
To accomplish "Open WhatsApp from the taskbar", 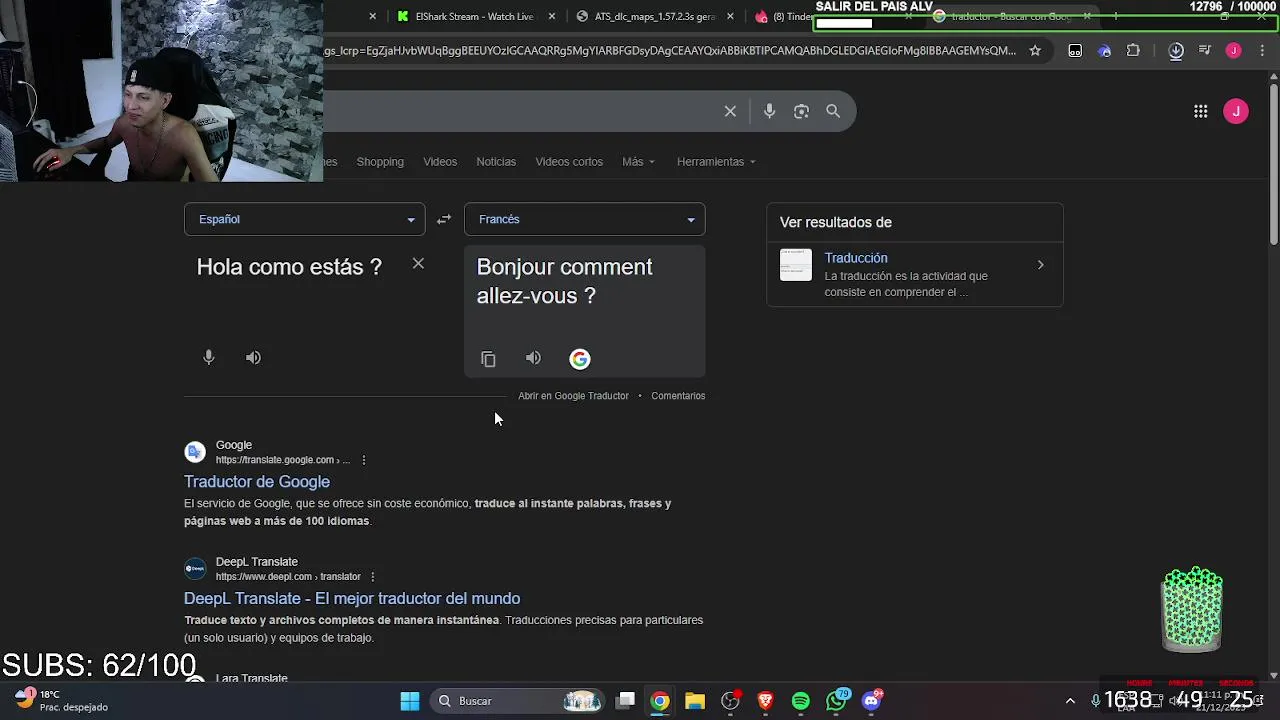I will [837, 701].
